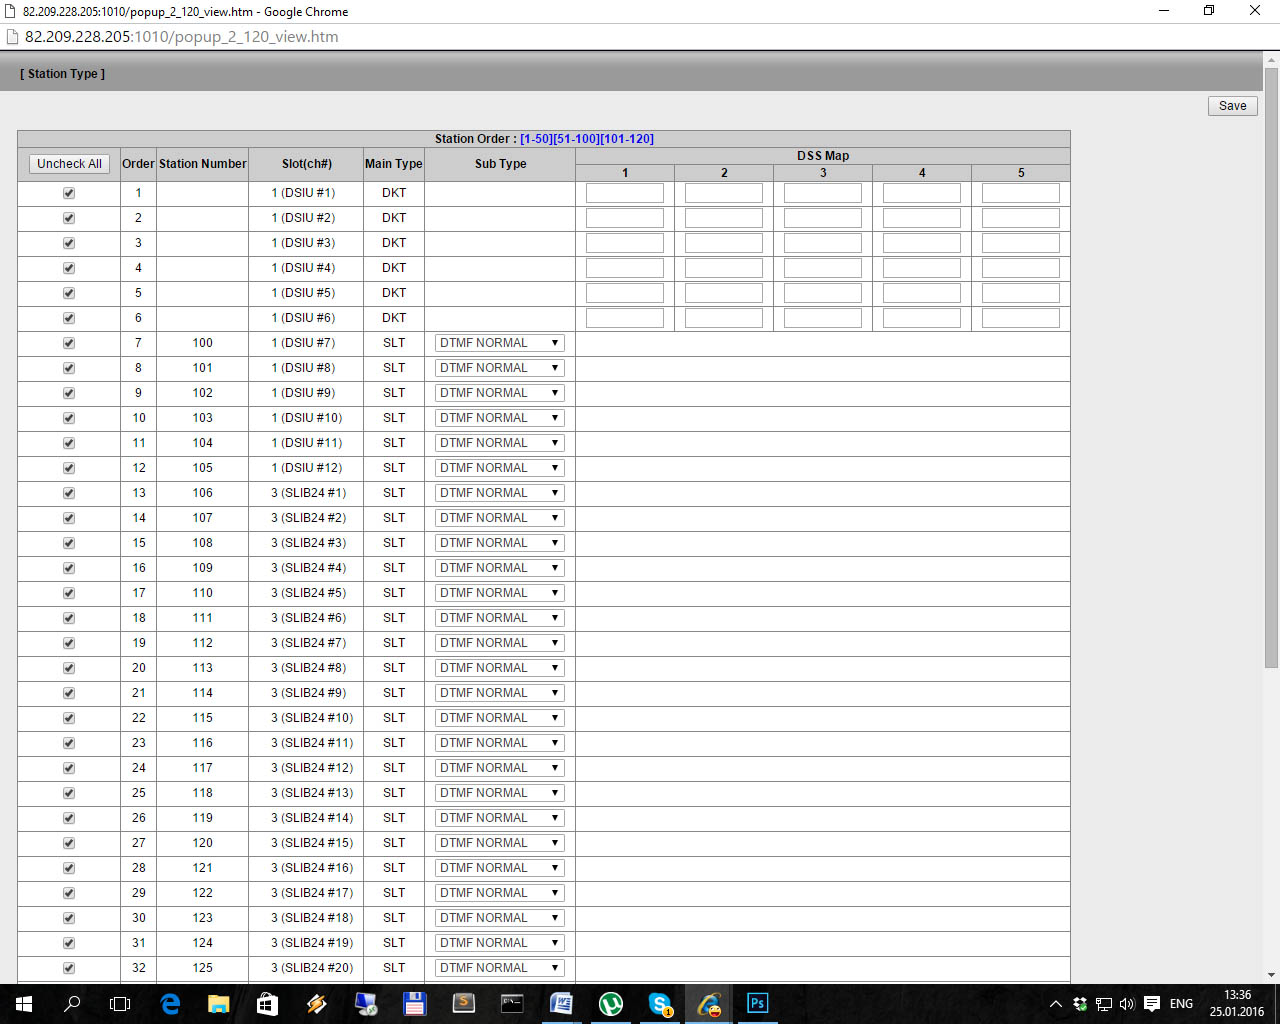The height and width of the screenshot is (1024, 1280).
Task: Click the Windows Store taskbar icon
Action: (267, 1004)
